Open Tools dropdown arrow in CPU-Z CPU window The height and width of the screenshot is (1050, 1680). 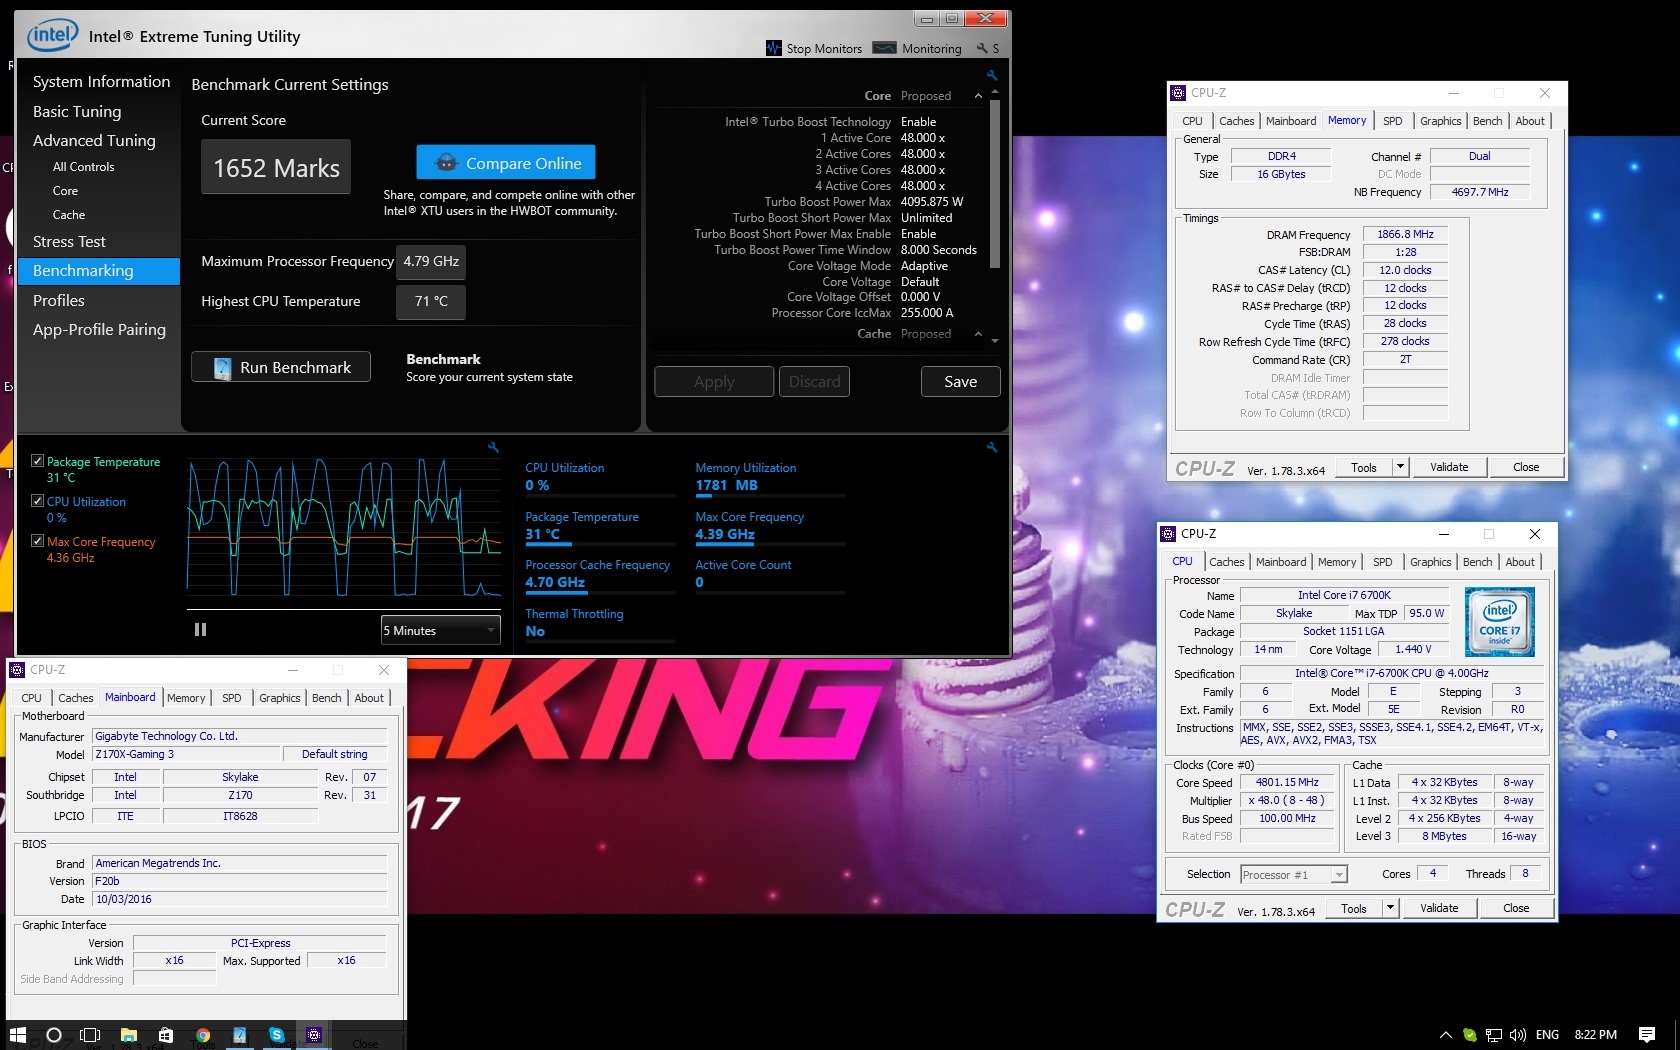point(1390,908)
